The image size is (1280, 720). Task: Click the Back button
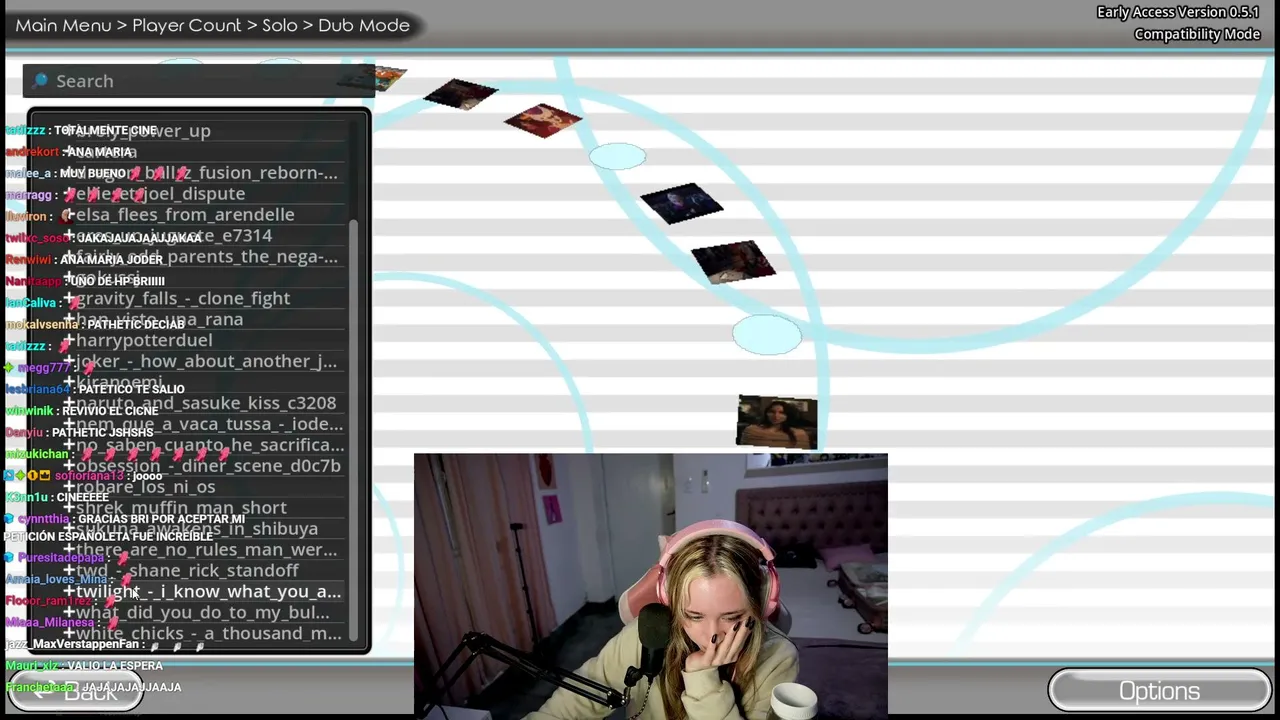(75, 691)
